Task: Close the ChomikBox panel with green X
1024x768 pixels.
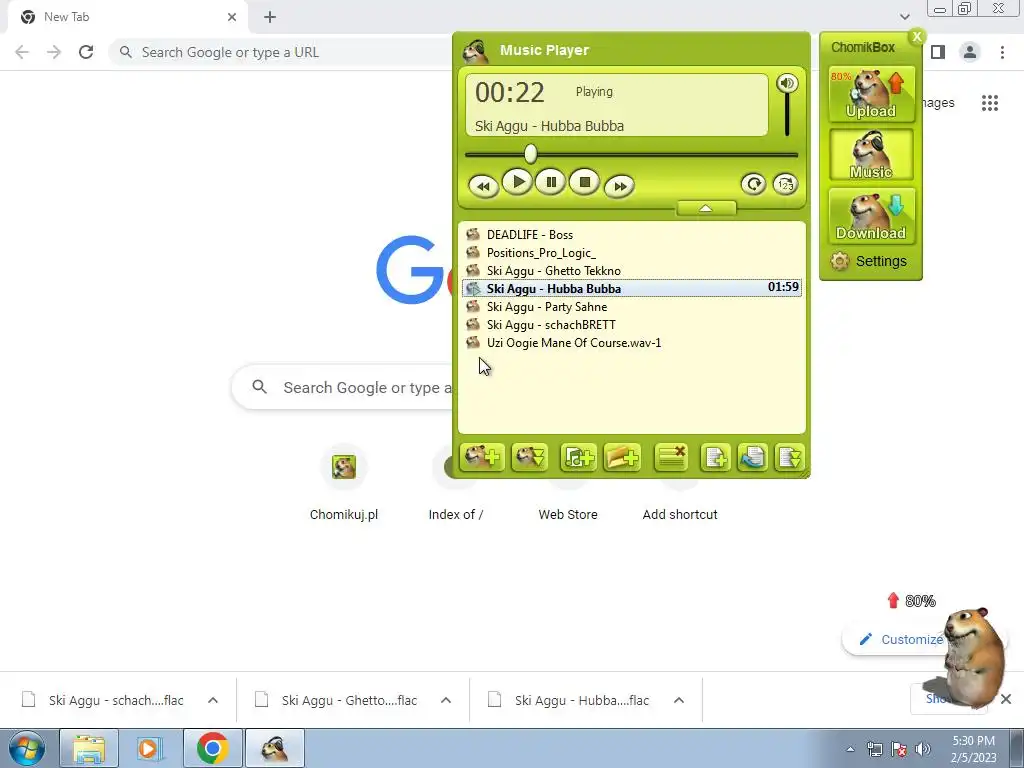Action: coord(917,37)
